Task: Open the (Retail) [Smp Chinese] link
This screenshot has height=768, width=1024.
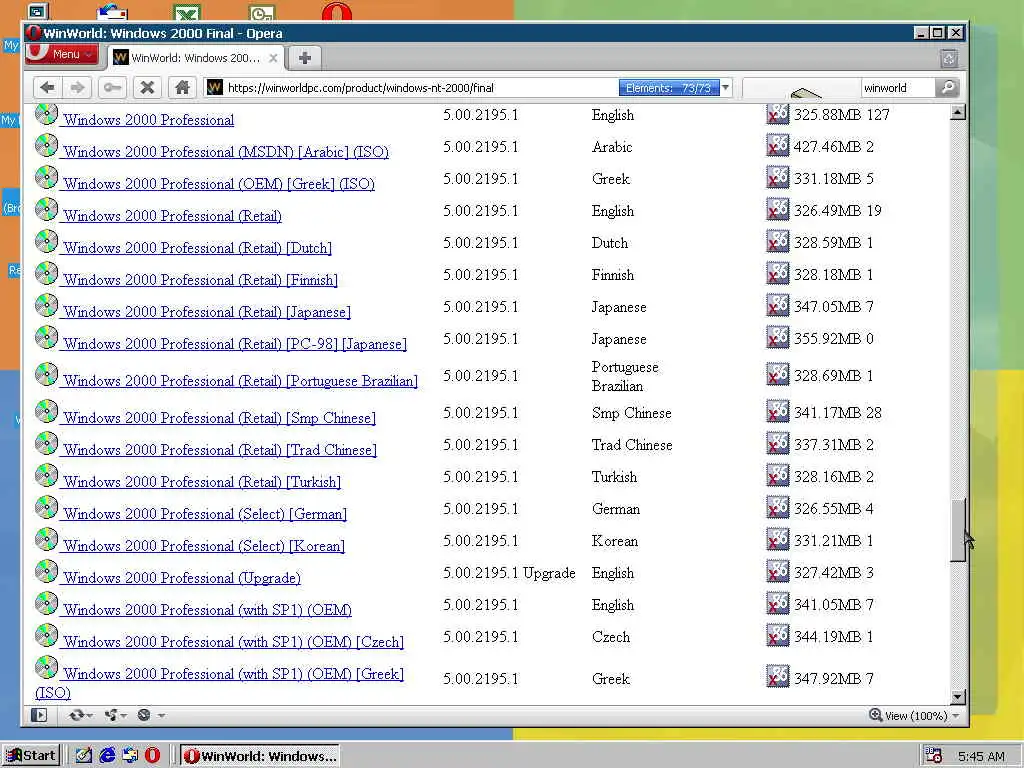Action: point(219,418)
